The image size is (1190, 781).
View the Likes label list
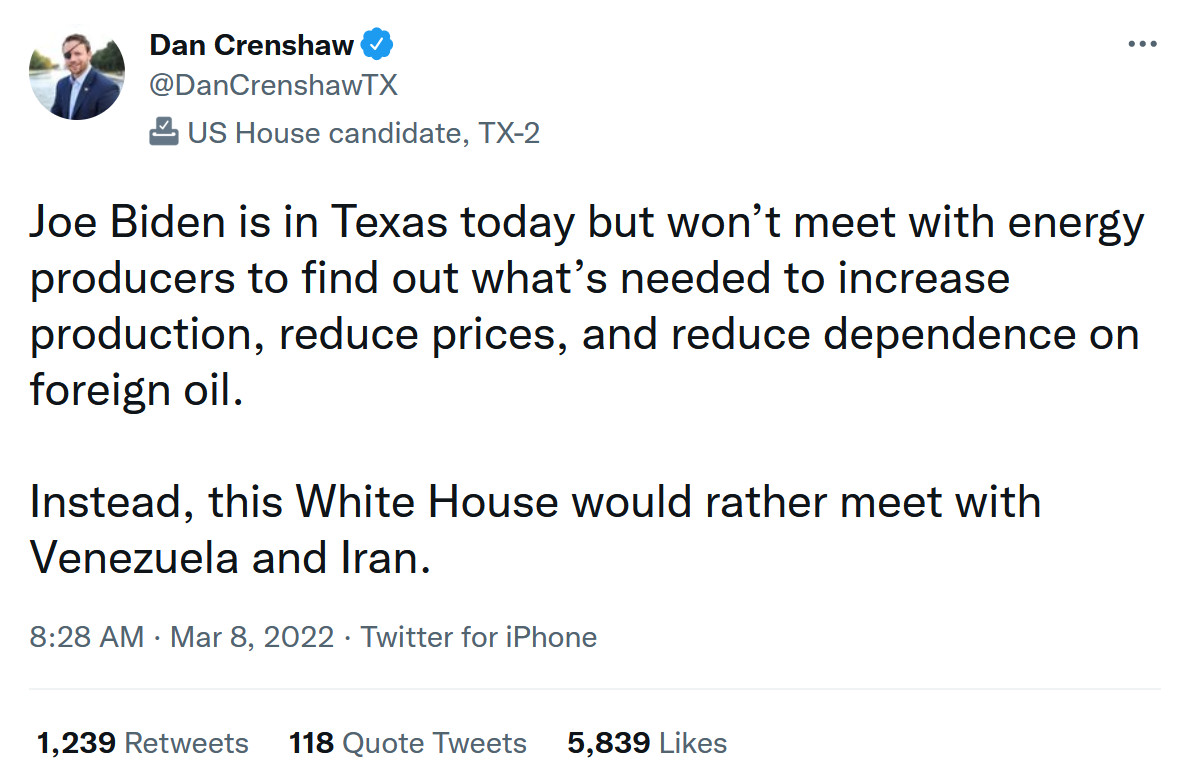coord(693,743)
